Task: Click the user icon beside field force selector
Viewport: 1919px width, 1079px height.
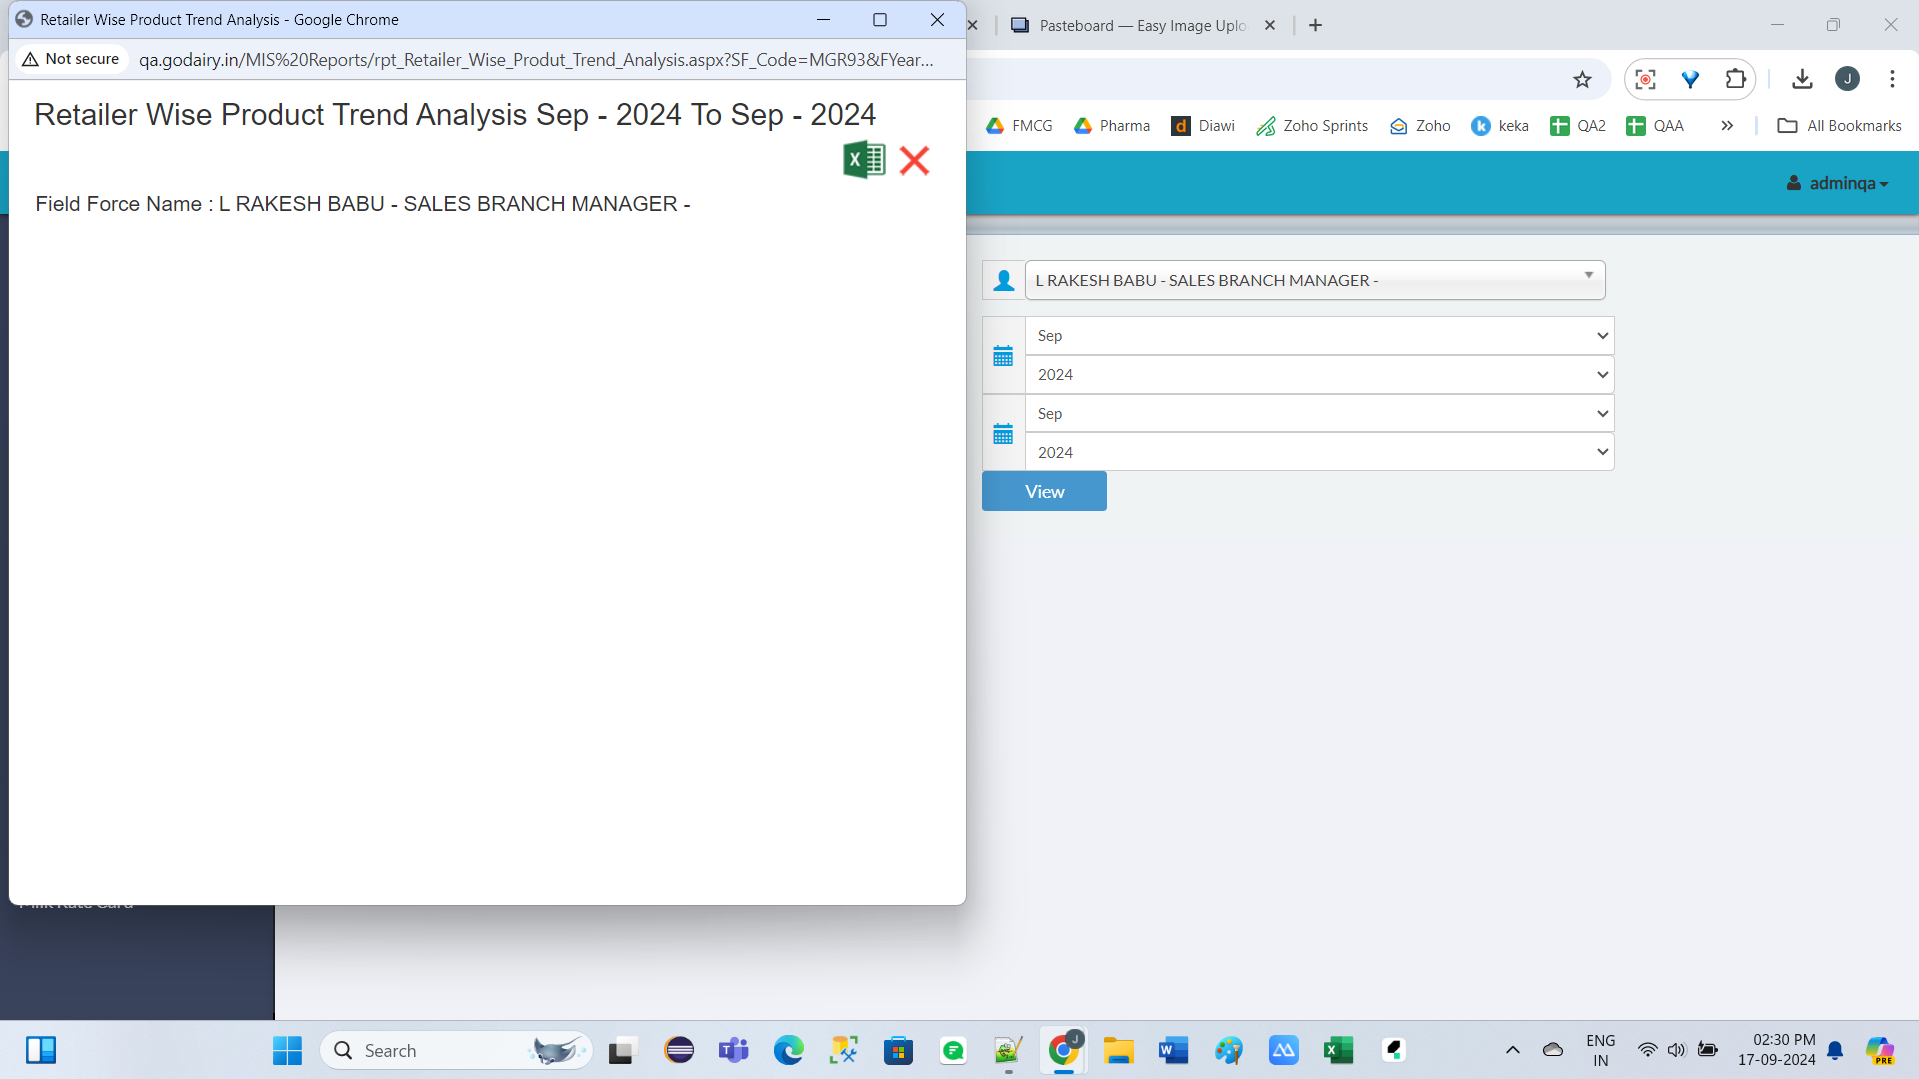Action: click(x=1004, y=281)
